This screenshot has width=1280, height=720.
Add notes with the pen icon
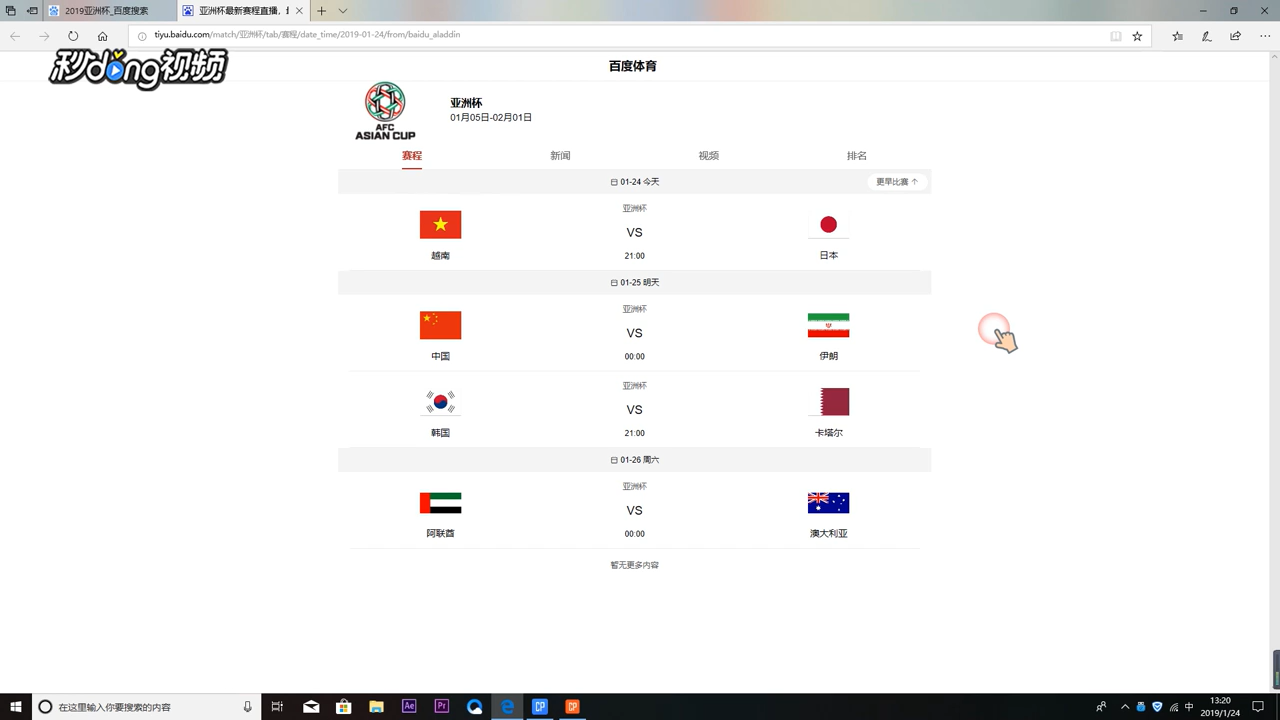[x=1206, y=36]
